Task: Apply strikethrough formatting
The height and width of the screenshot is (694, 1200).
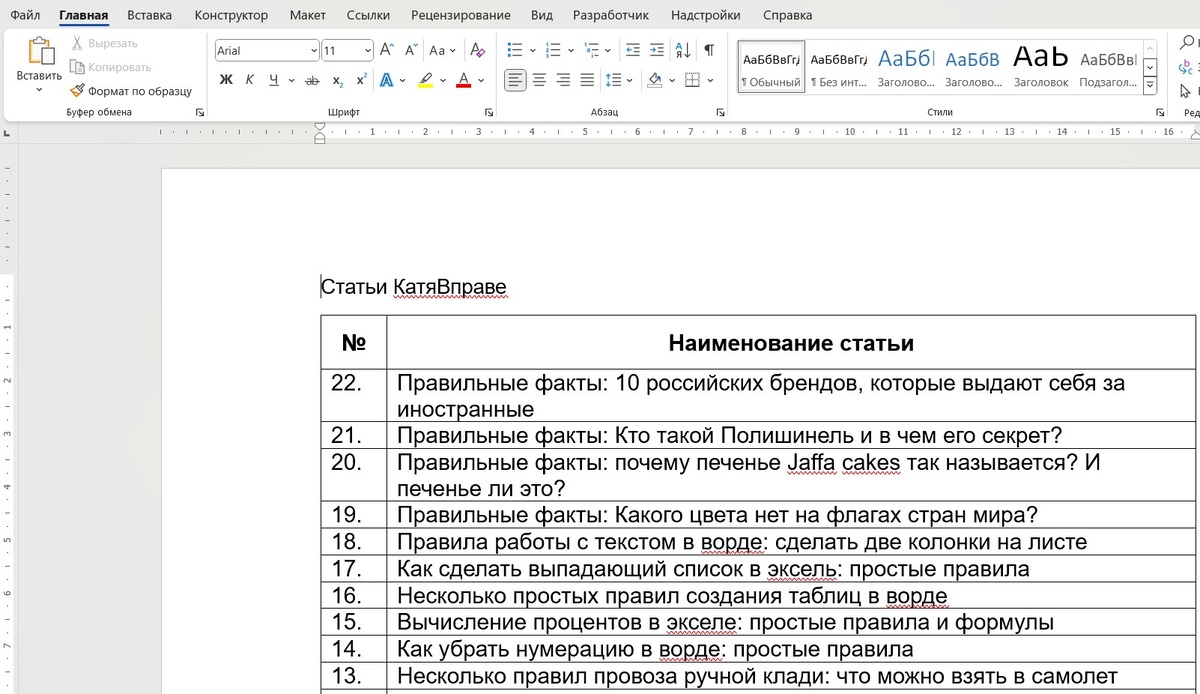Action: [312, 80]
